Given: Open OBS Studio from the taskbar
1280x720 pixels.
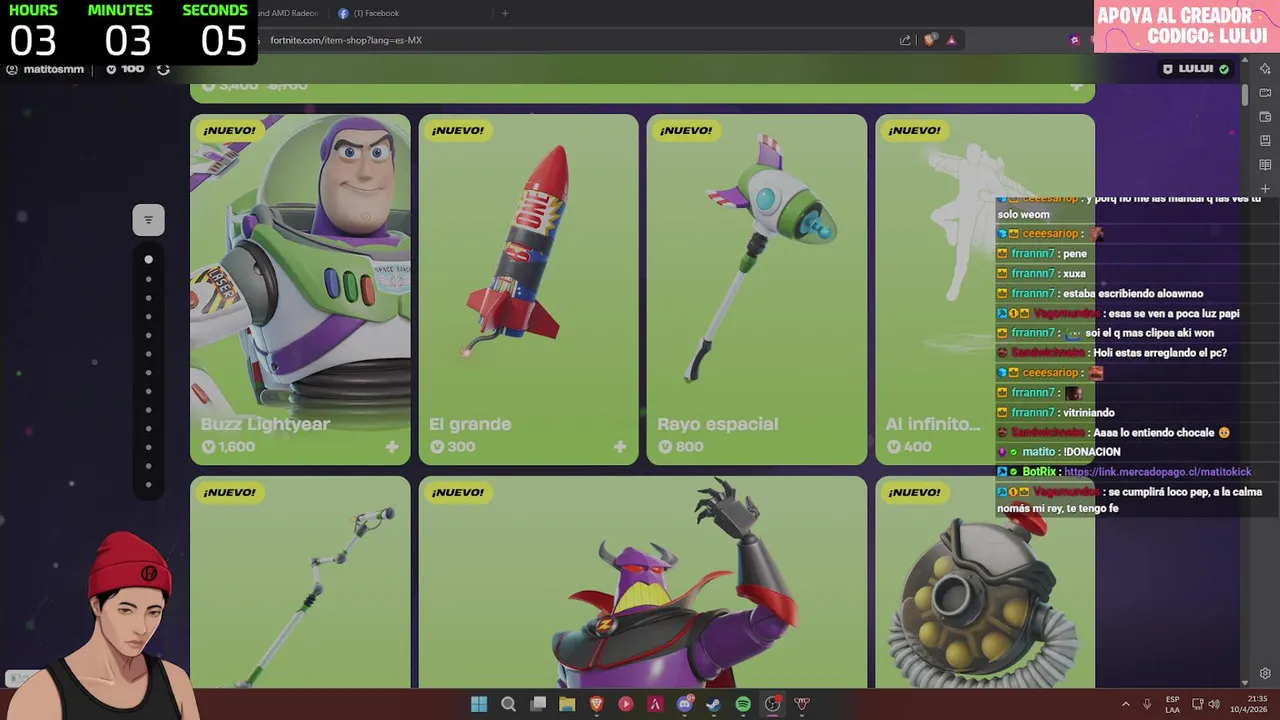Looking at the screenshot, I should tap(772, 704).
